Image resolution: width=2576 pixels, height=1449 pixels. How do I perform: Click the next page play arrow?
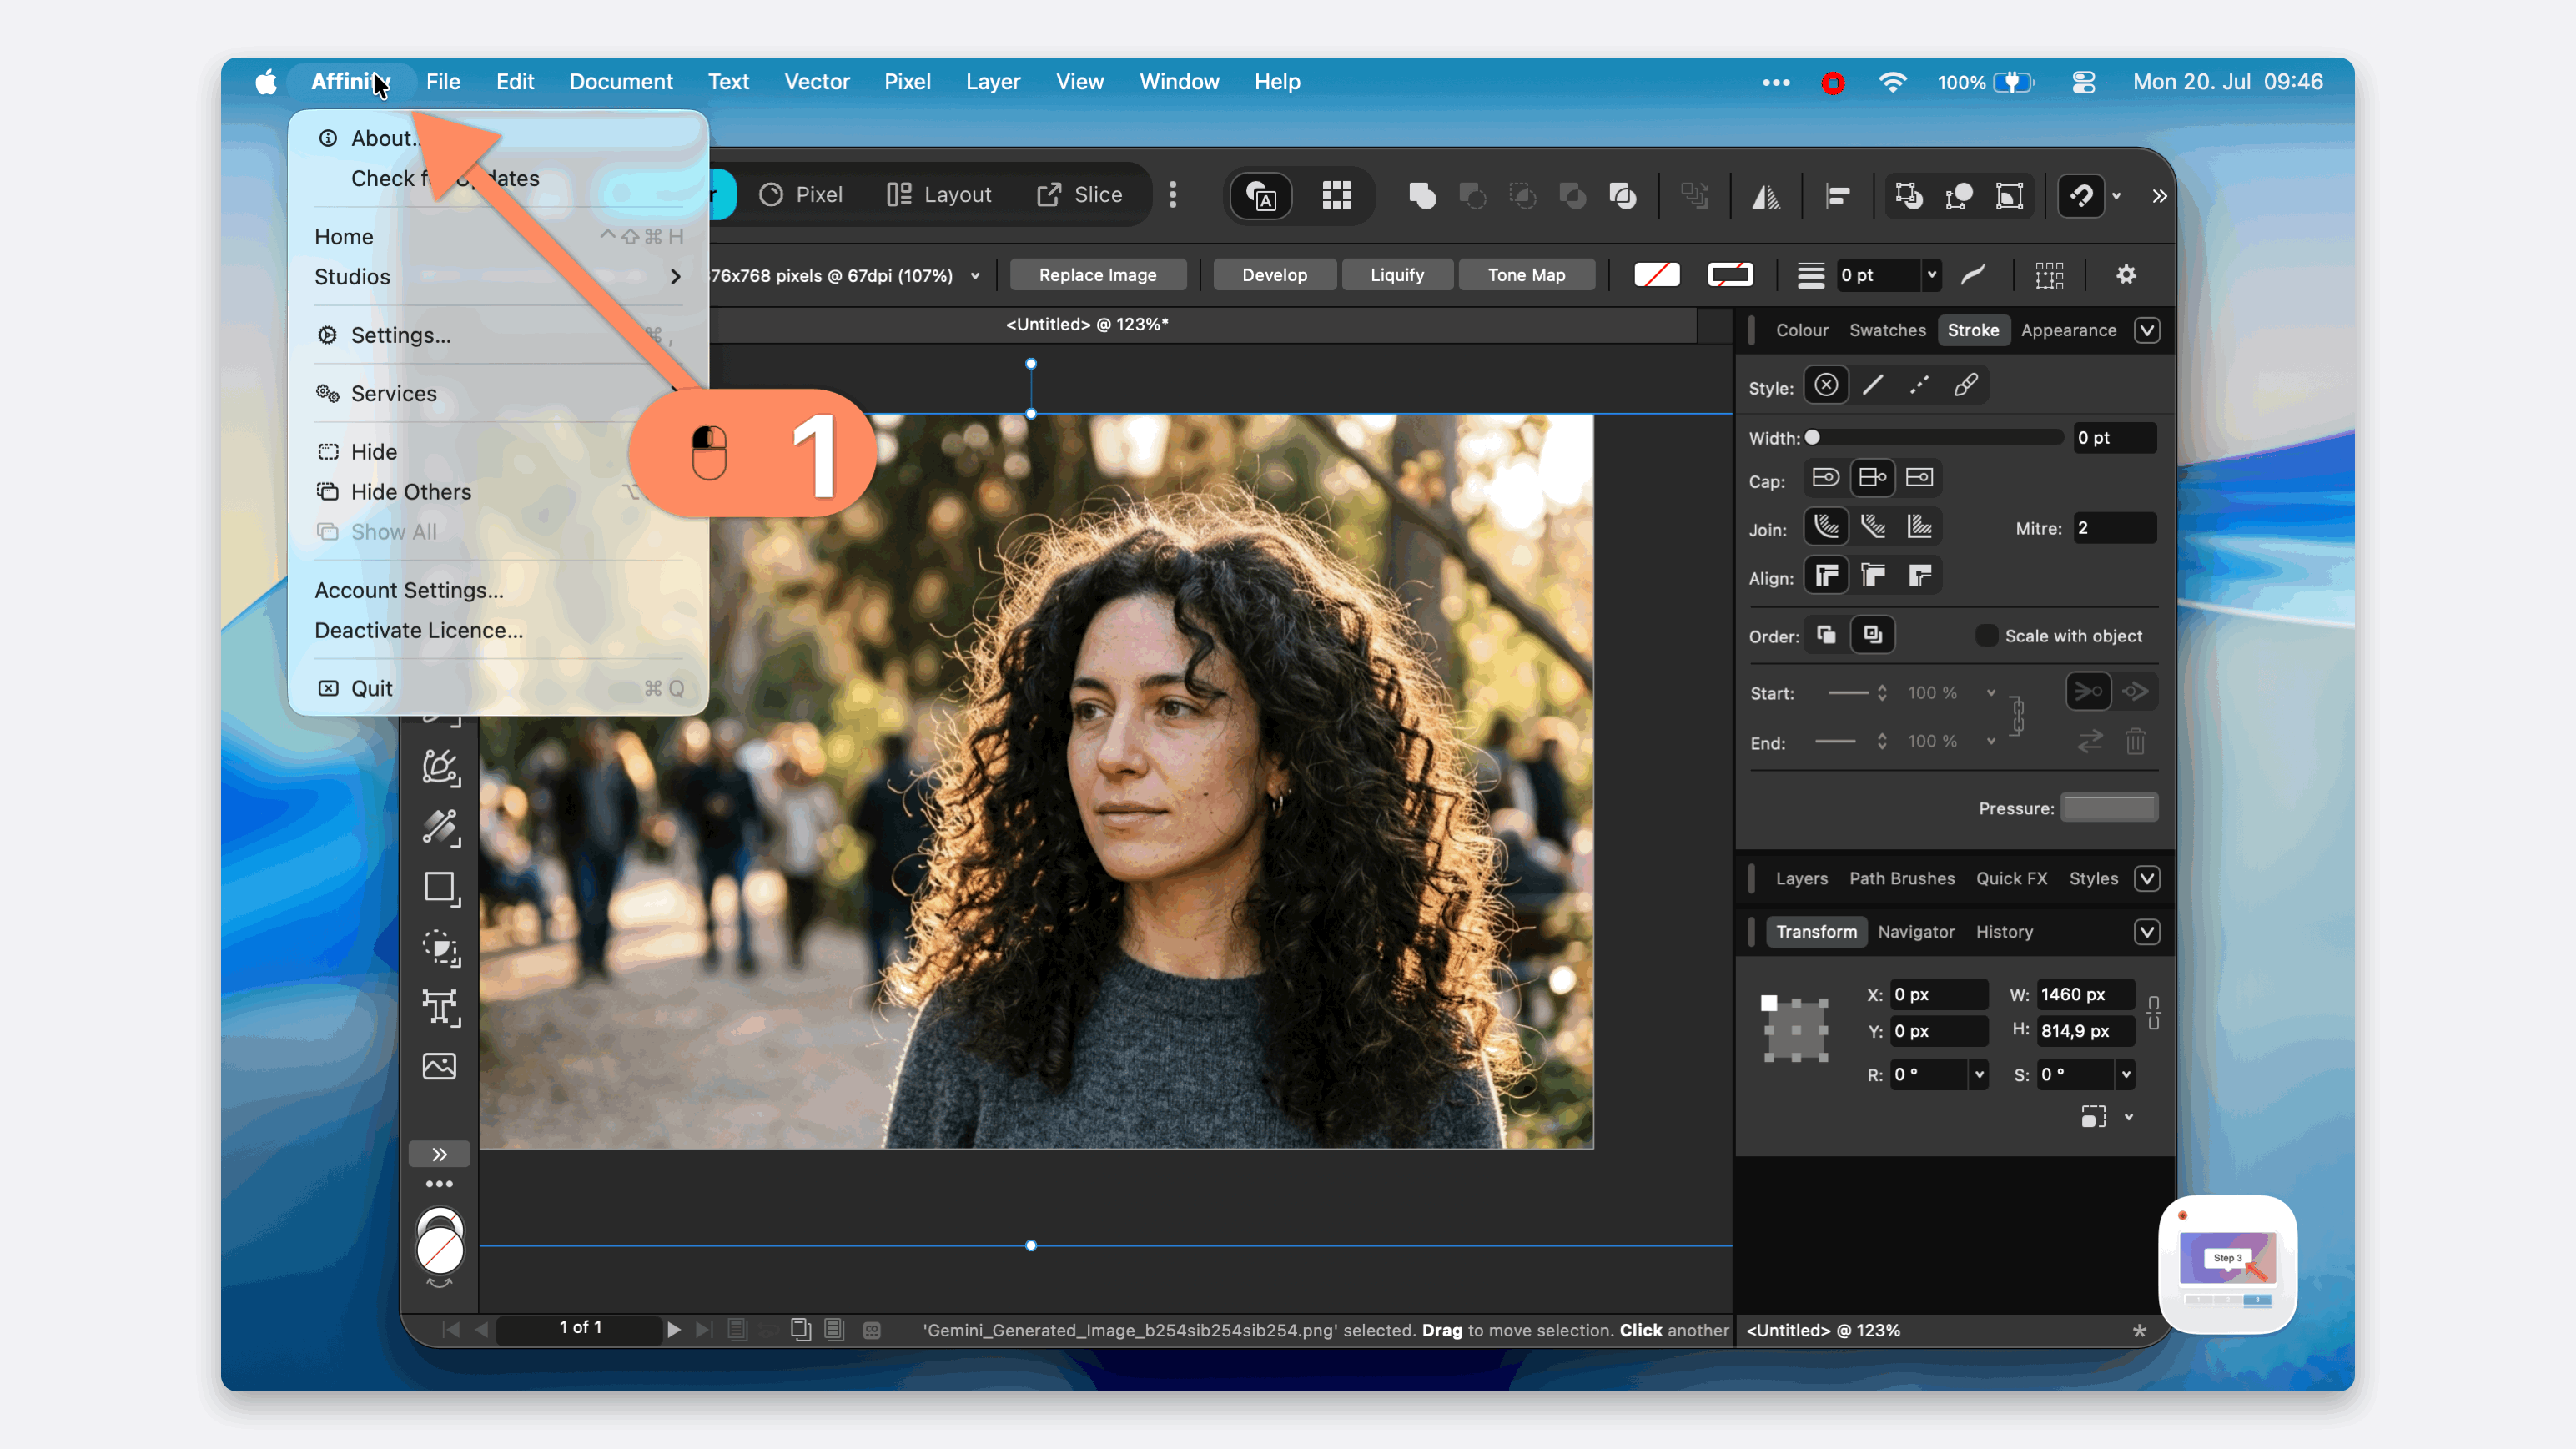coord(674,1329)
